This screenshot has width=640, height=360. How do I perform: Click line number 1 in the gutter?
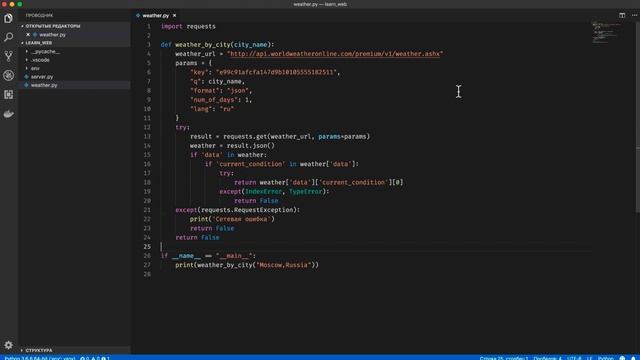(x=149, y=26)
